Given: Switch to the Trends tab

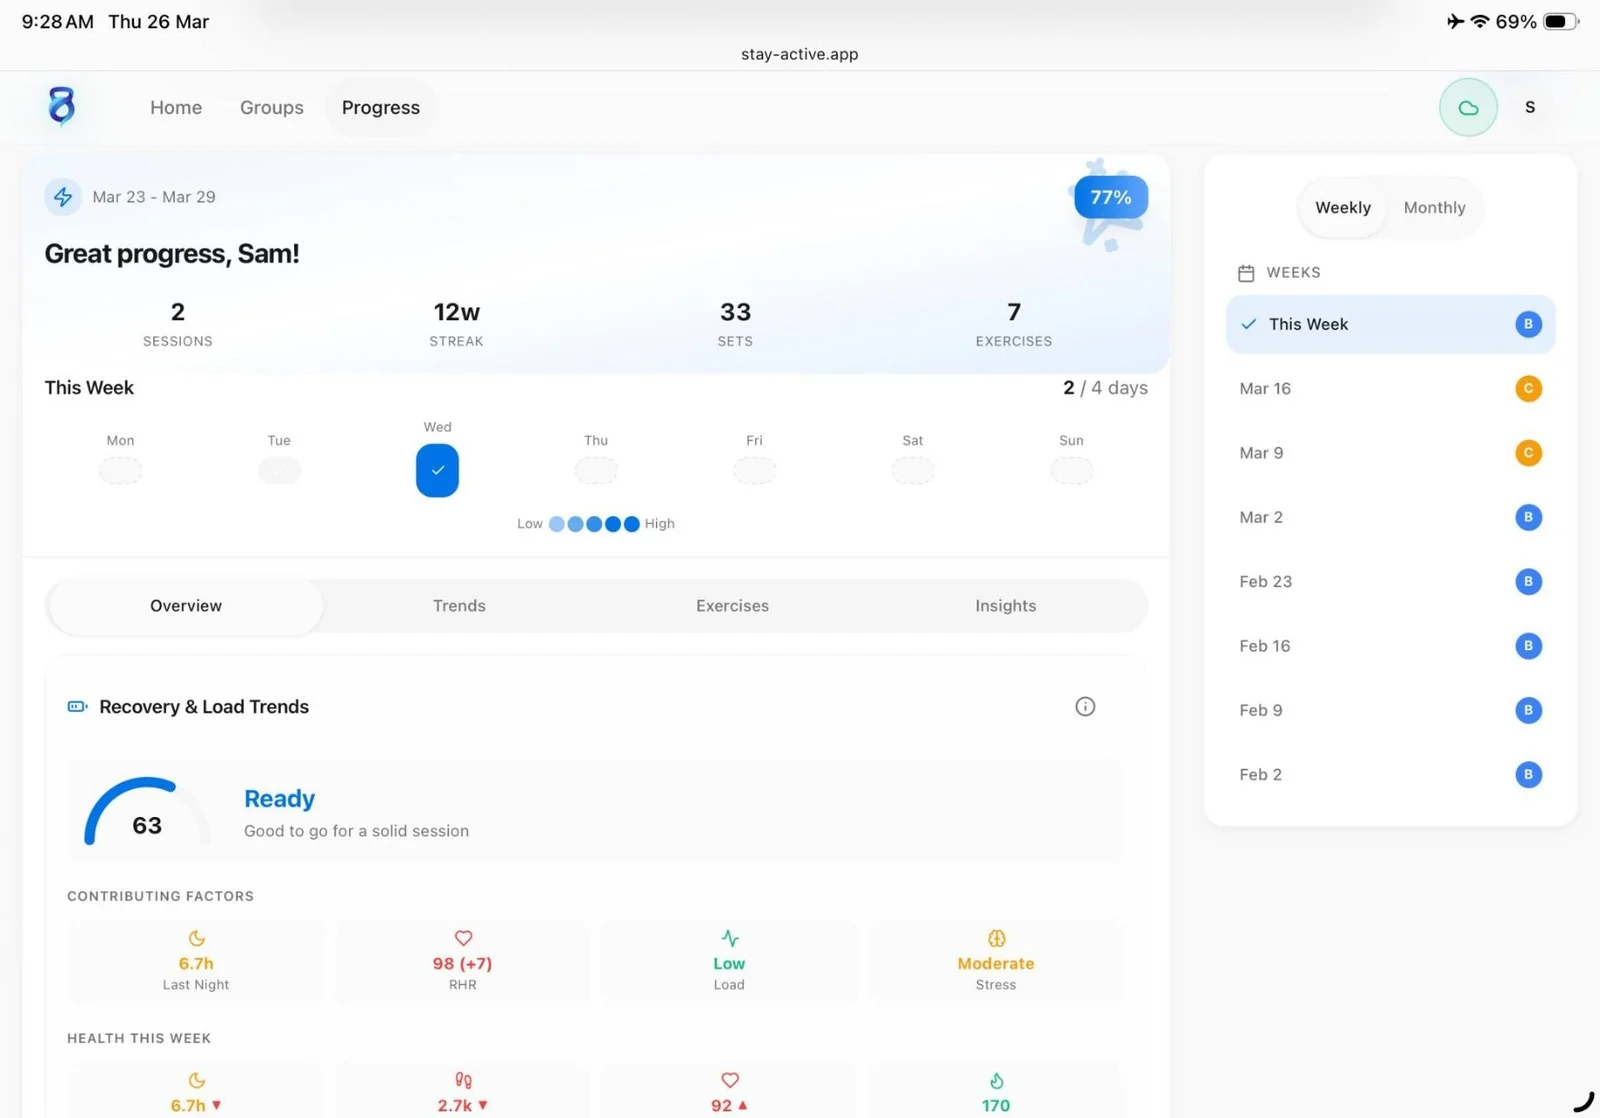Looking at the screenshot, I should pos(459,606).
